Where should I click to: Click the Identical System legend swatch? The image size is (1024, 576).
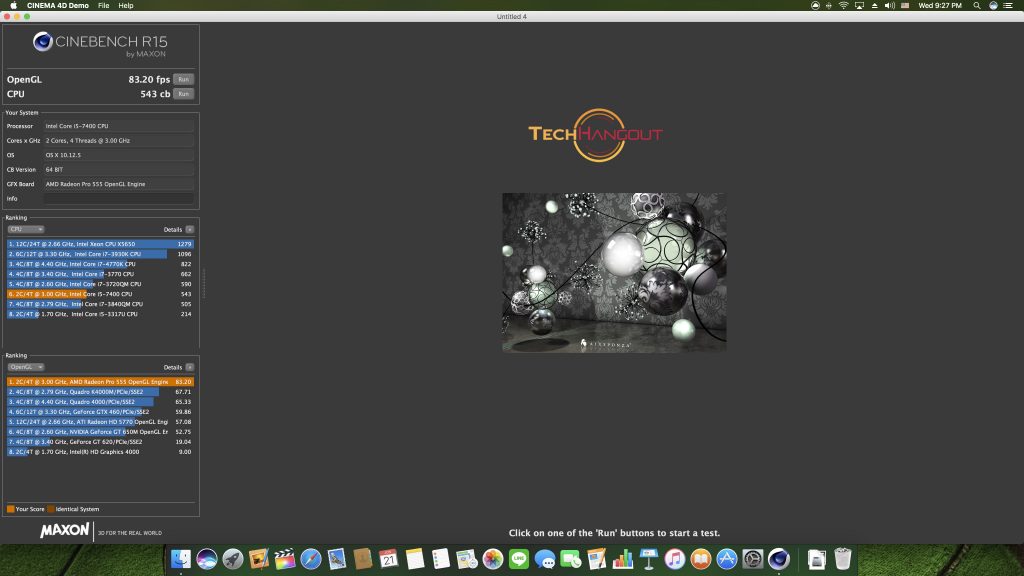51,509
